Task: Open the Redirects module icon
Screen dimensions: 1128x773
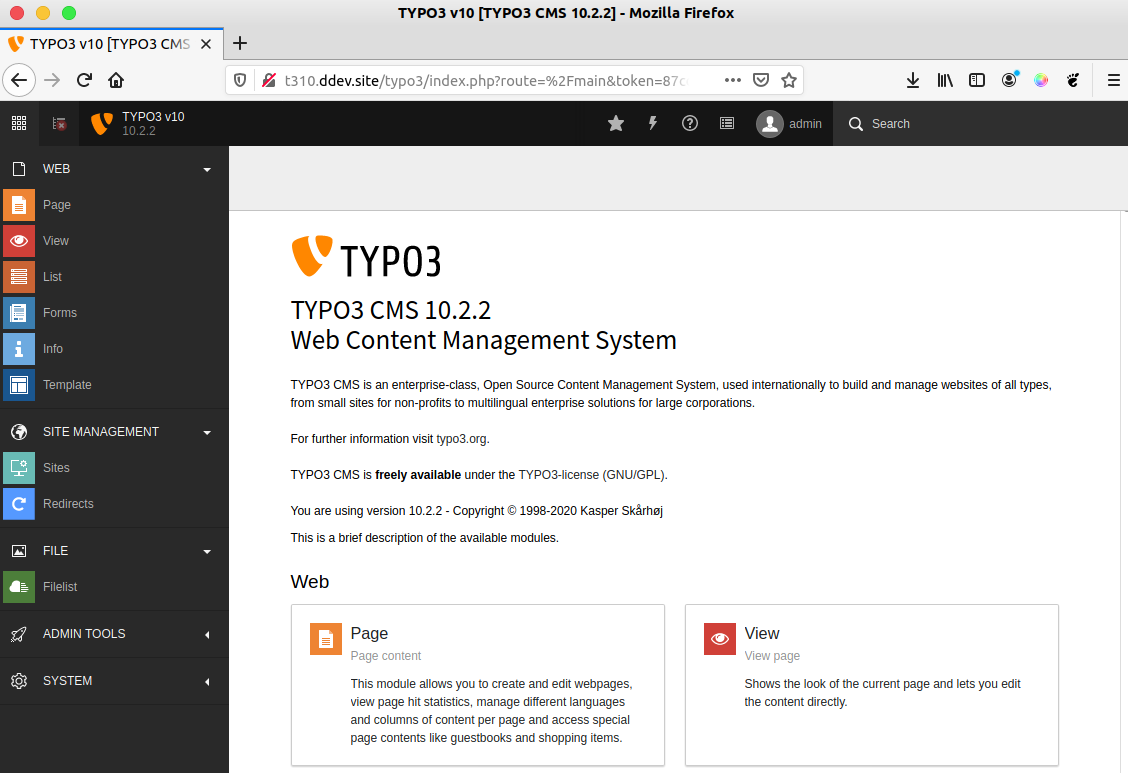Action: pyautogui.click(x=19, y=503)
